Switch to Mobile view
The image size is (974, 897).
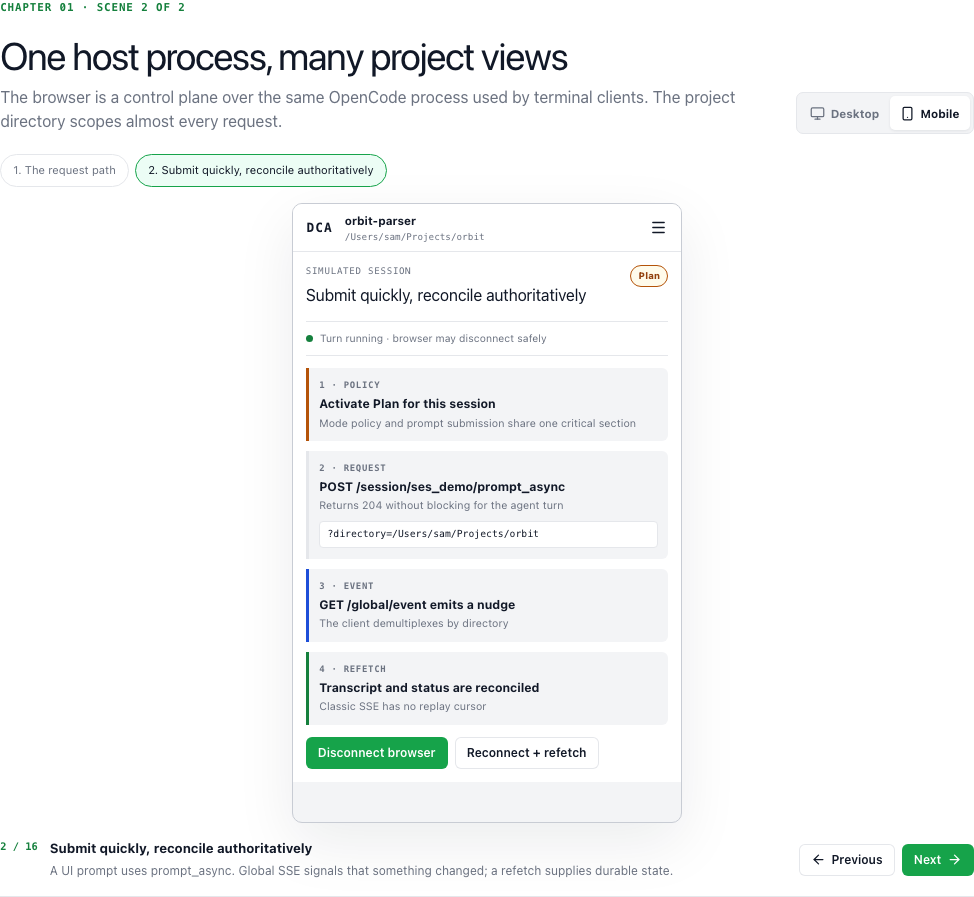[x=930, y=114]
